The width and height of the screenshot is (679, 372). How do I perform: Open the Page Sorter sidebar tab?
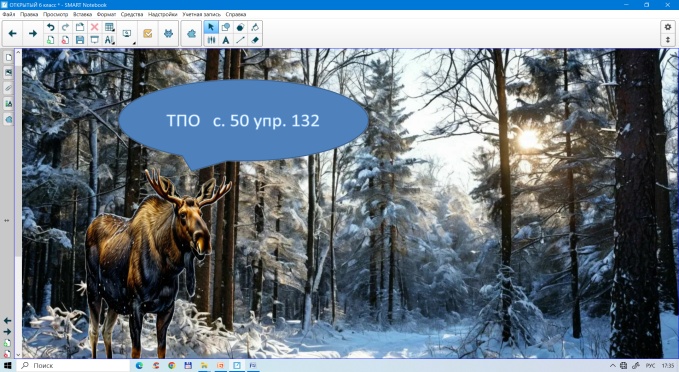8,57
